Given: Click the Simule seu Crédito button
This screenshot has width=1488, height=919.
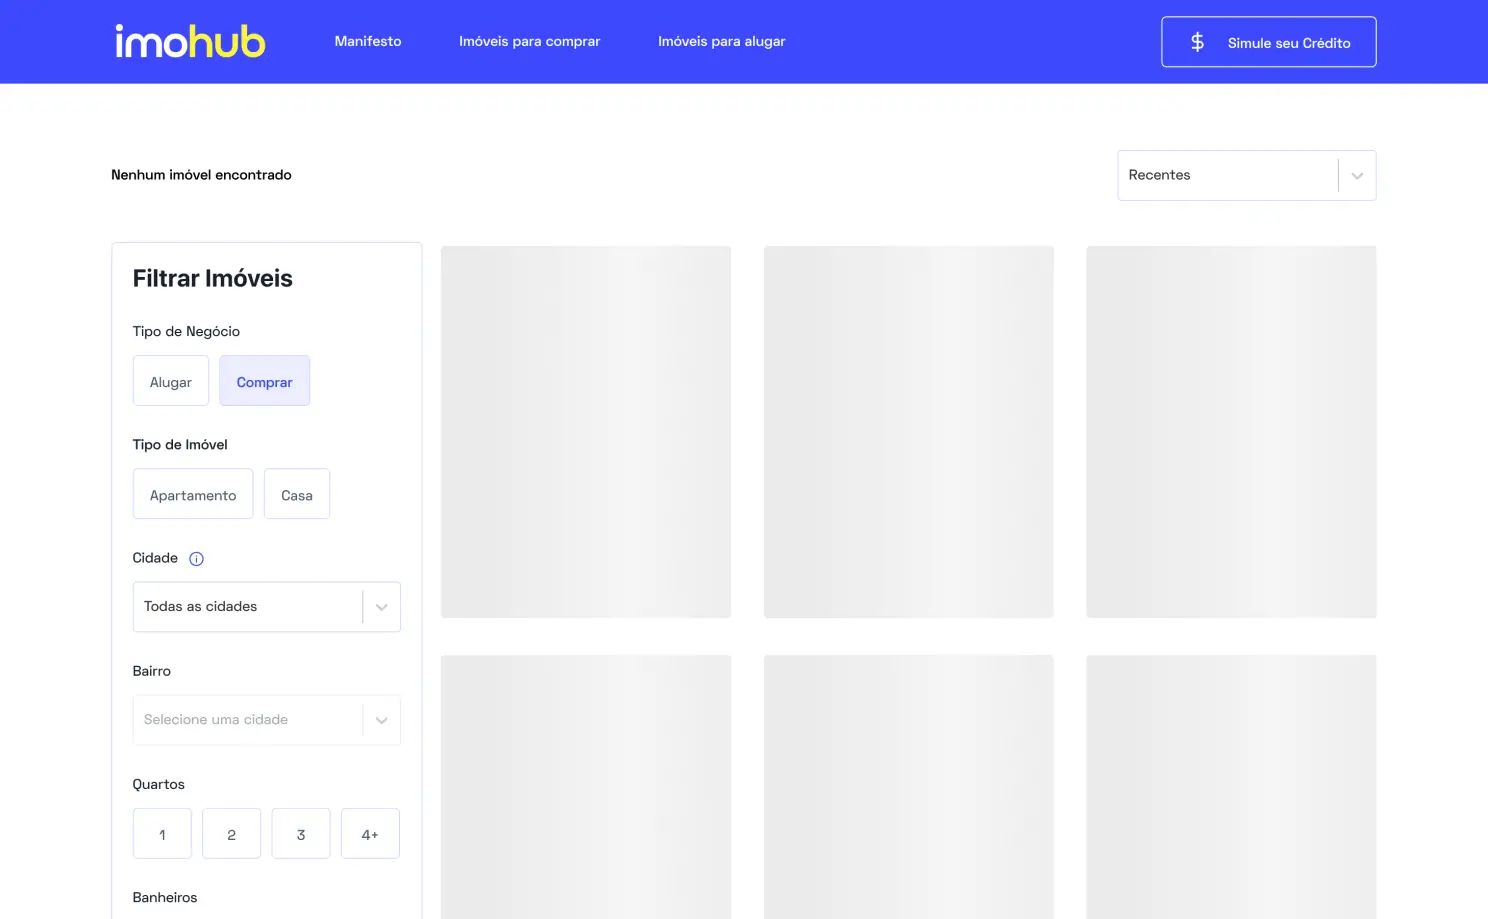Looking at the screenshot, I should (x=1268, y=42).
